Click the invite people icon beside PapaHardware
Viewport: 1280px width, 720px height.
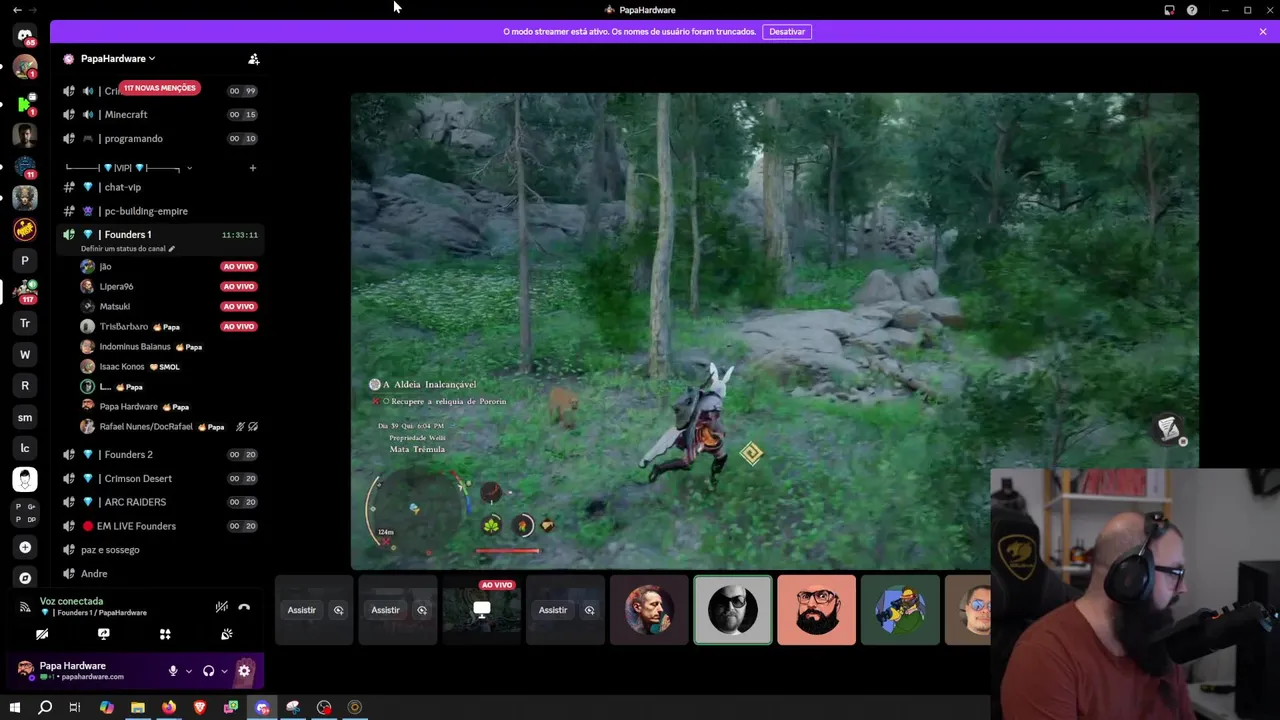(254, 59)
